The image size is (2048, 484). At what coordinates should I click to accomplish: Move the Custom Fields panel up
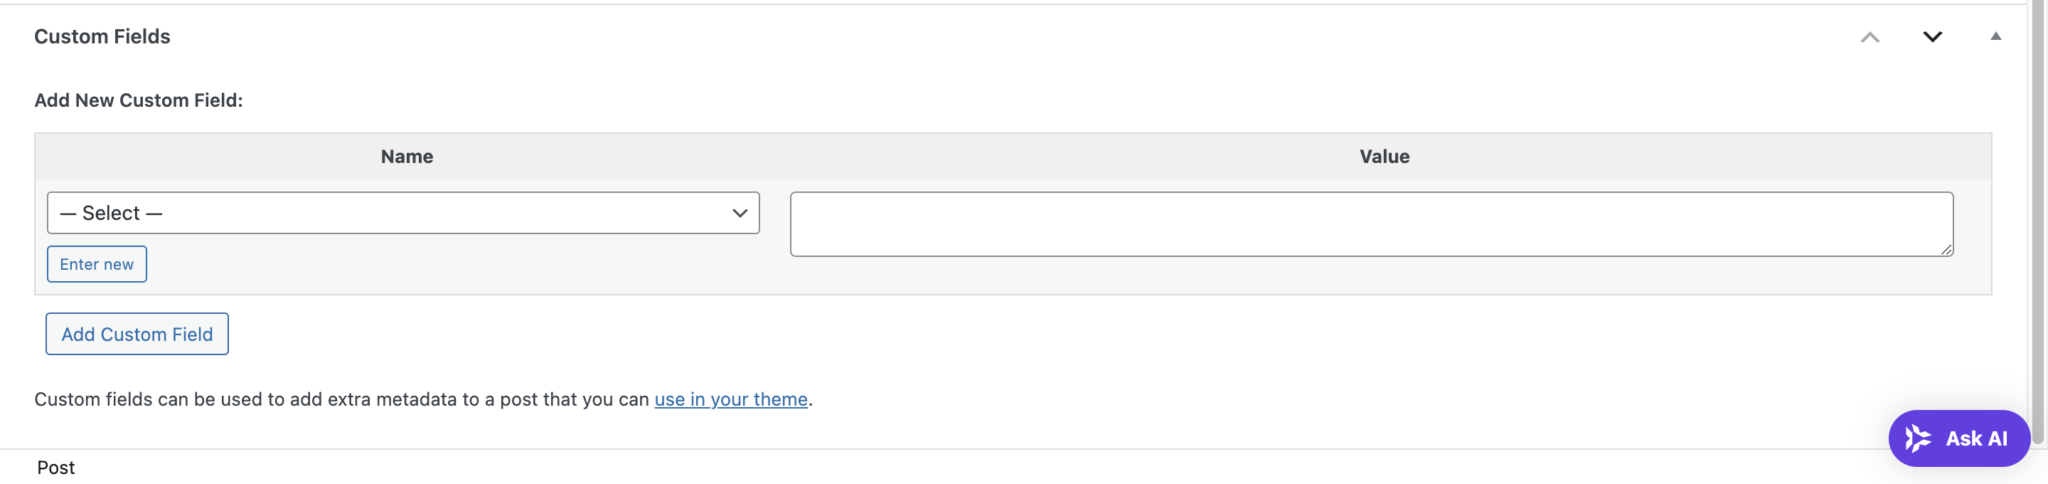[x=1869, y=37]
